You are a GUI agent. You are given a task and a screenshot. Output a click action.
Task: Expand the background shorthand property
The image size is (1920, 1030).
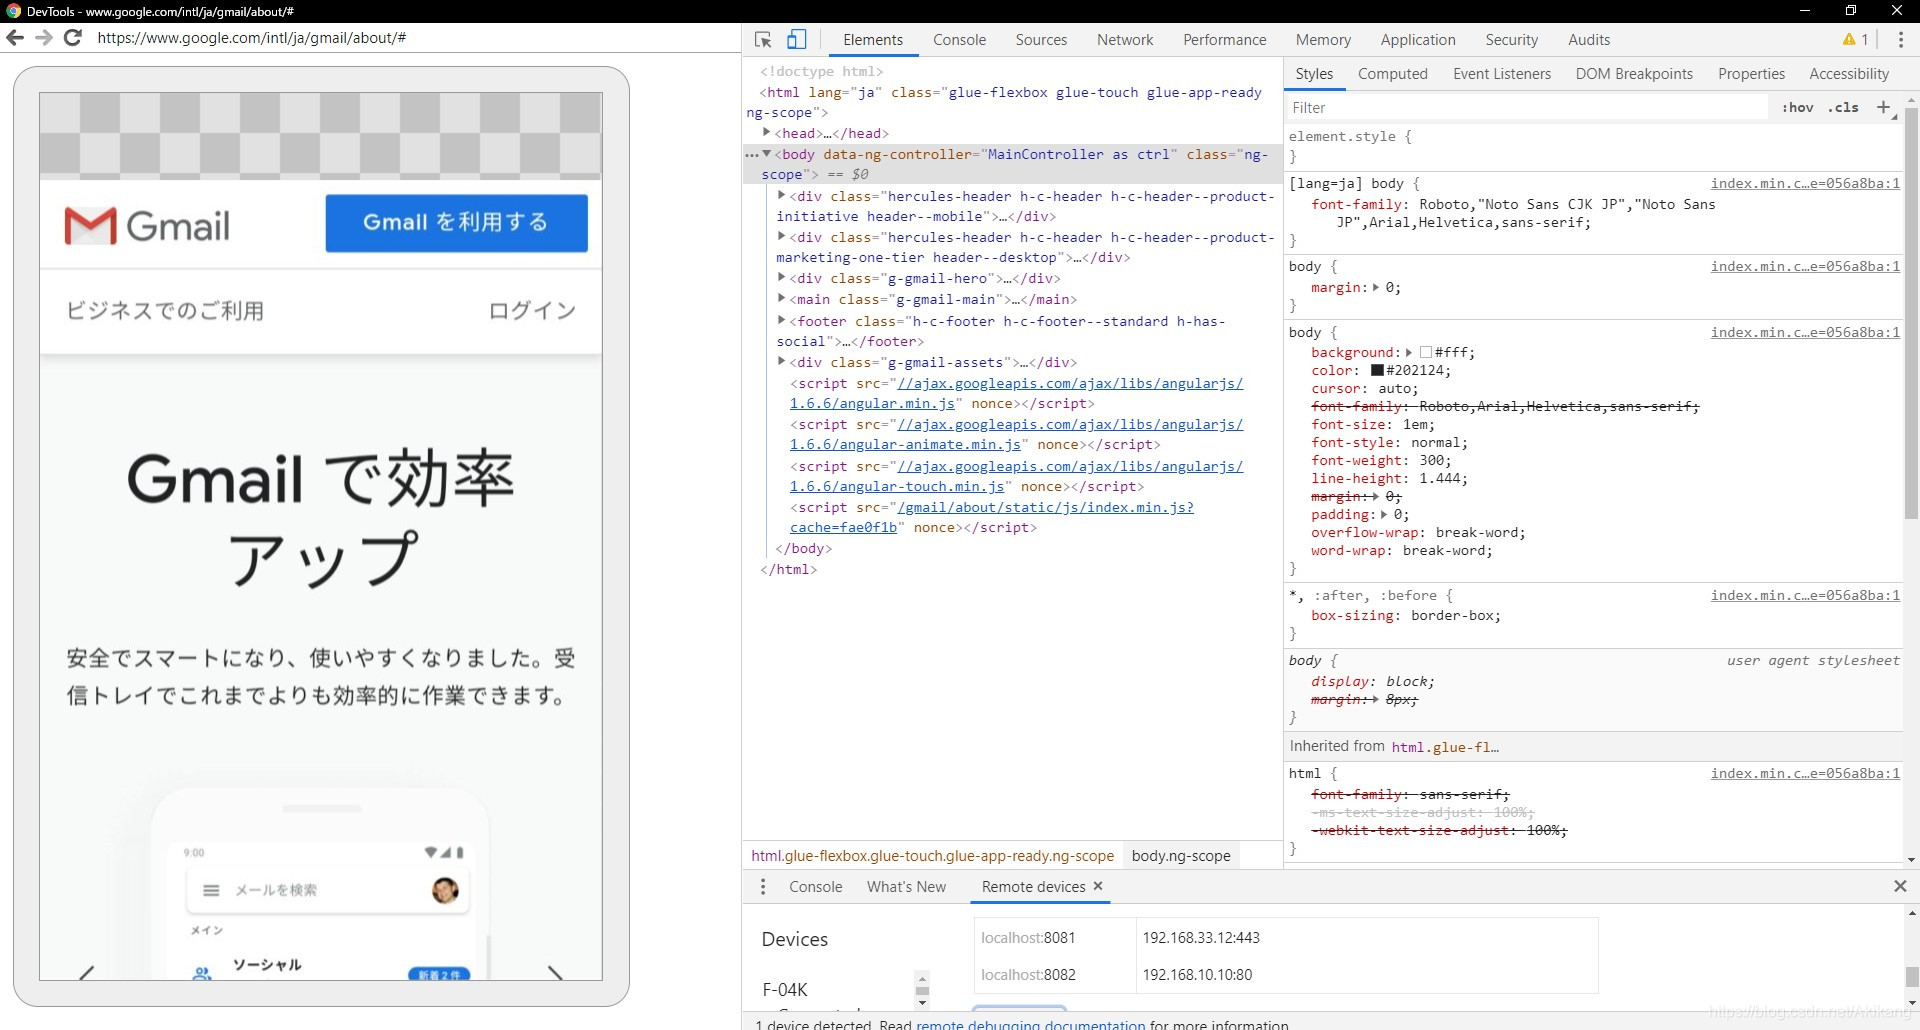click(1409, 352)
